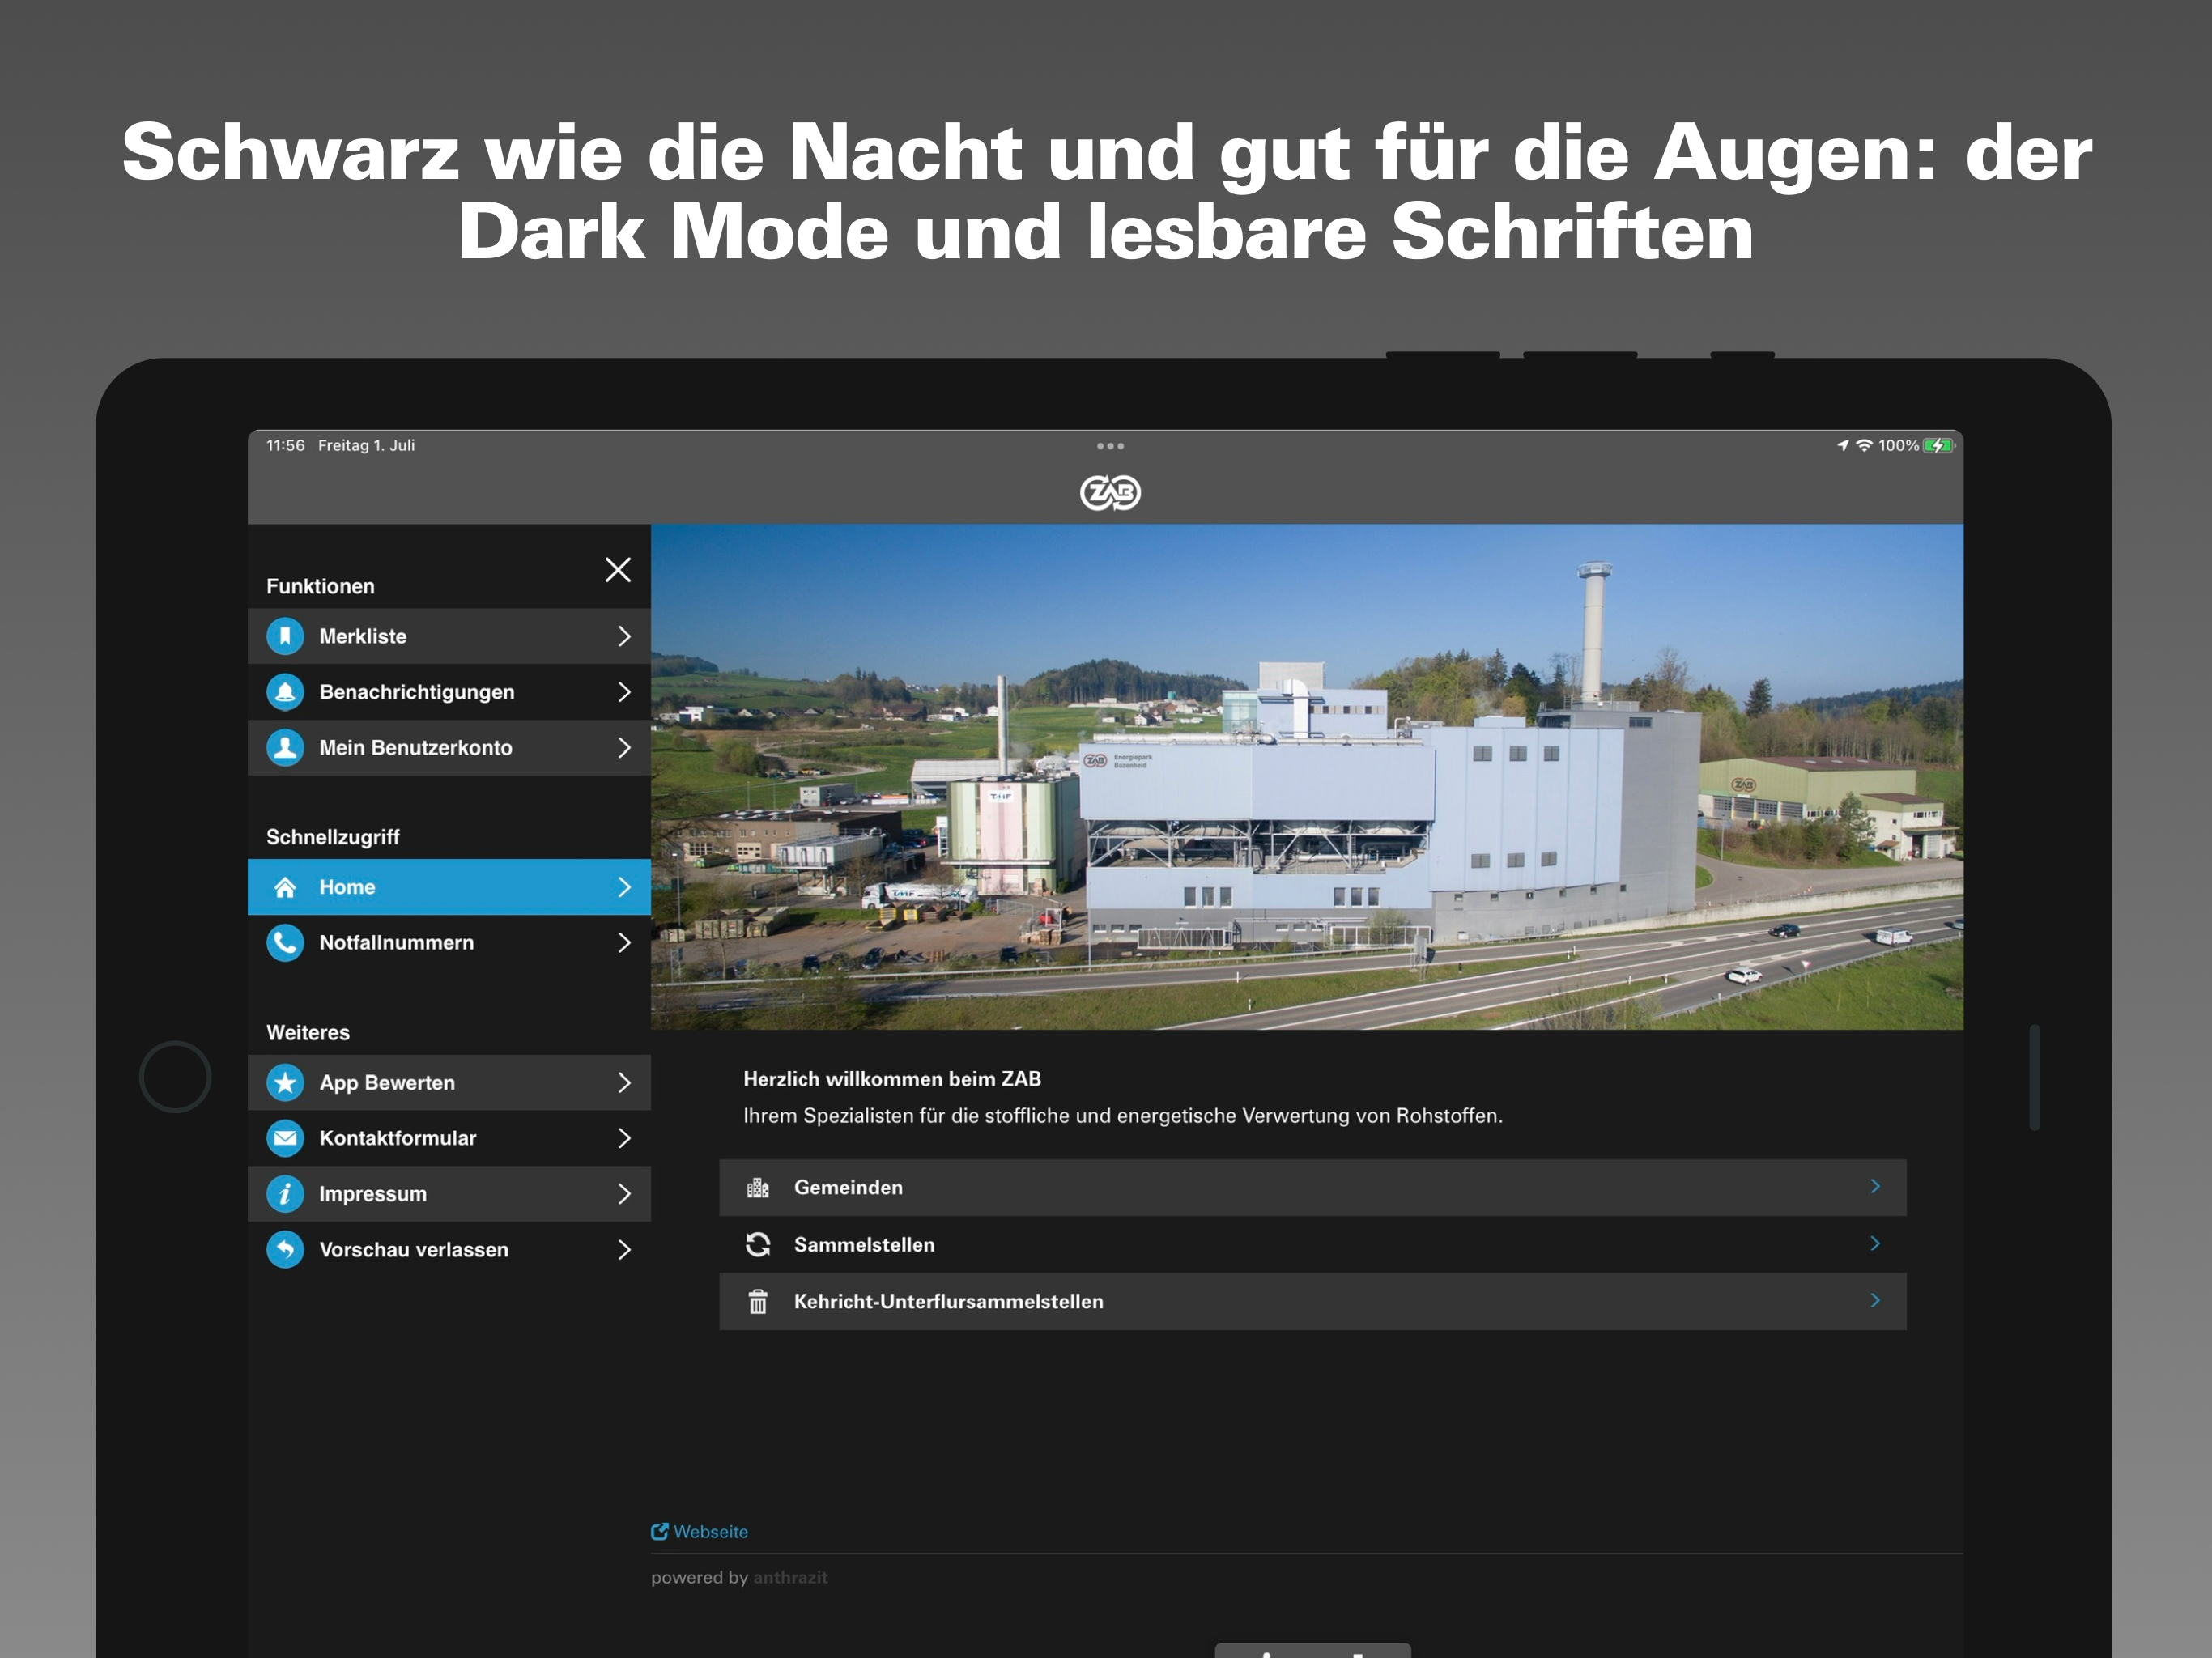Open Kontaktformular menu entry
The width and height of the screenshot is (2212, 1658).
coord(449,1138)
